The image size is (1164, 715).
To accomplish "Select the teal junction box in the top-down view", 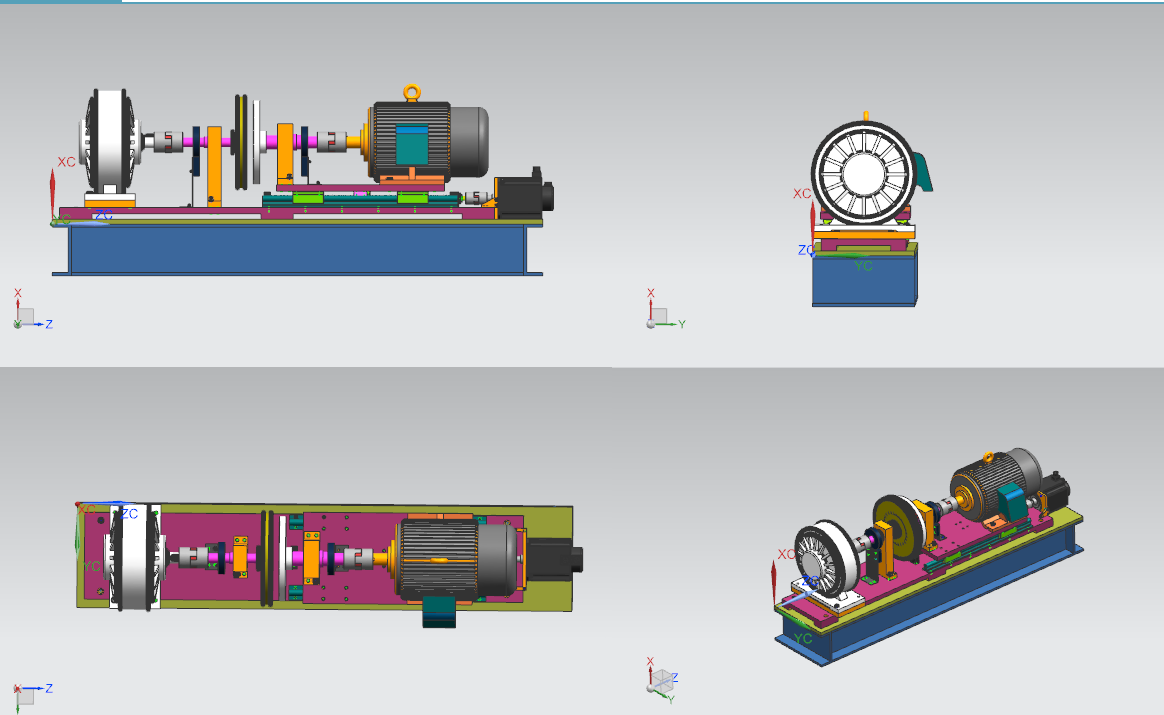I will [439, 614].
